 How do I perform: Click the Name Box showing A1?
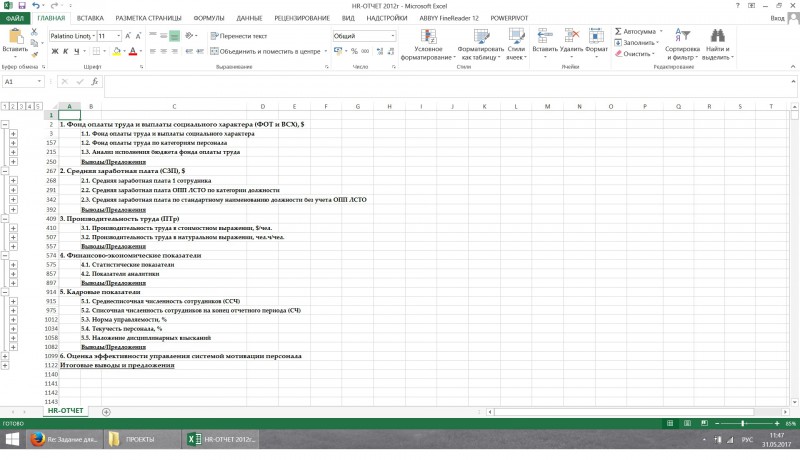click(23, 82)
